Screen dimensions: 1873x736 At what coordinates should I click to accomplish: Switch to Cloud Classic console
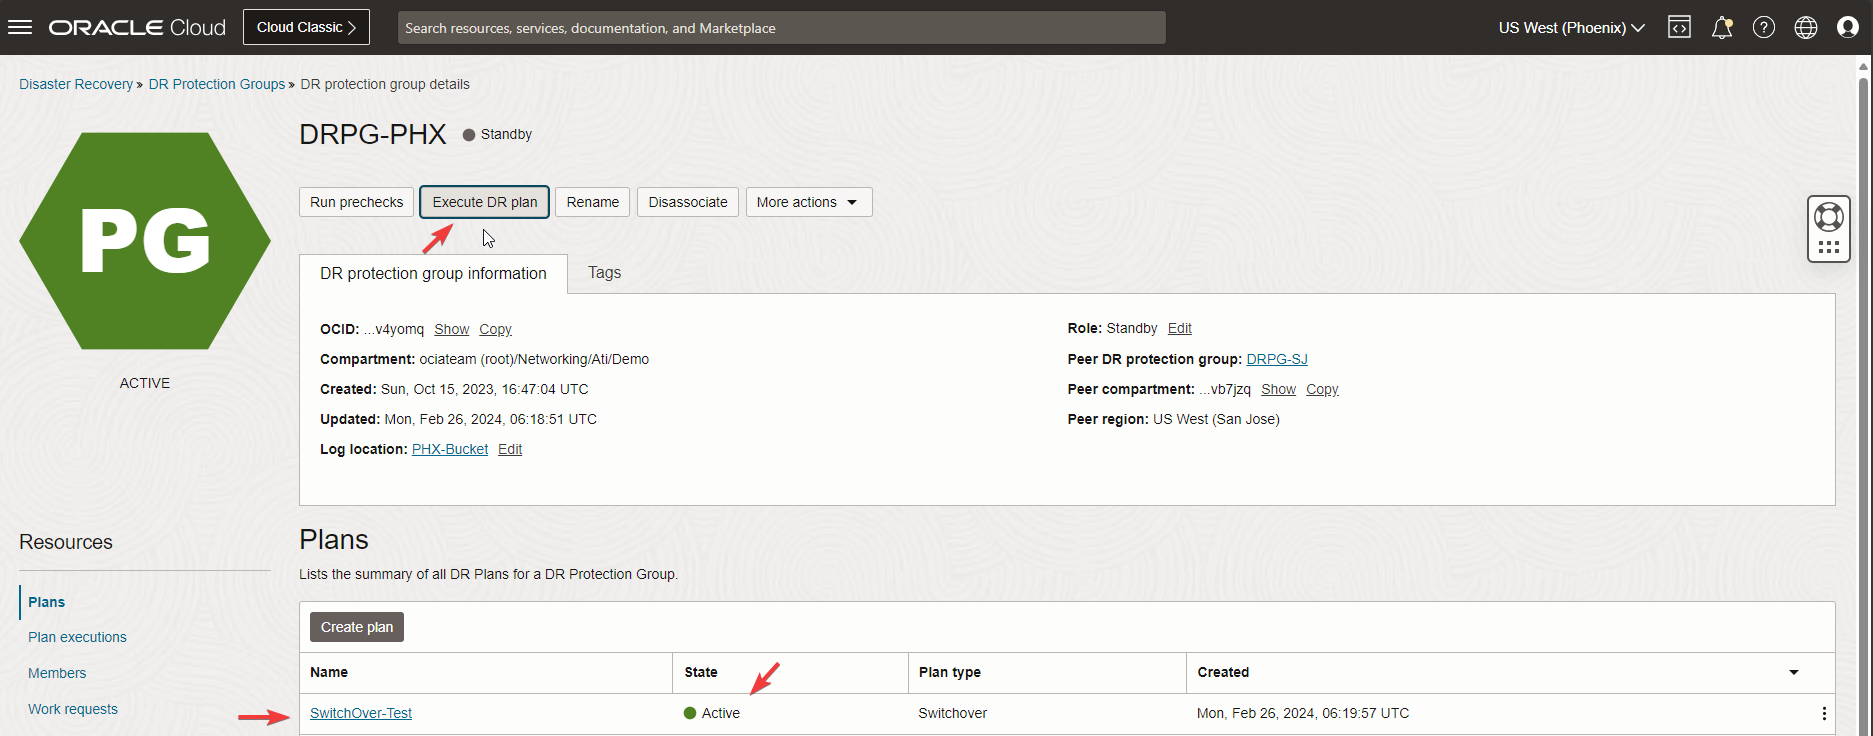(x=306, y=27)
